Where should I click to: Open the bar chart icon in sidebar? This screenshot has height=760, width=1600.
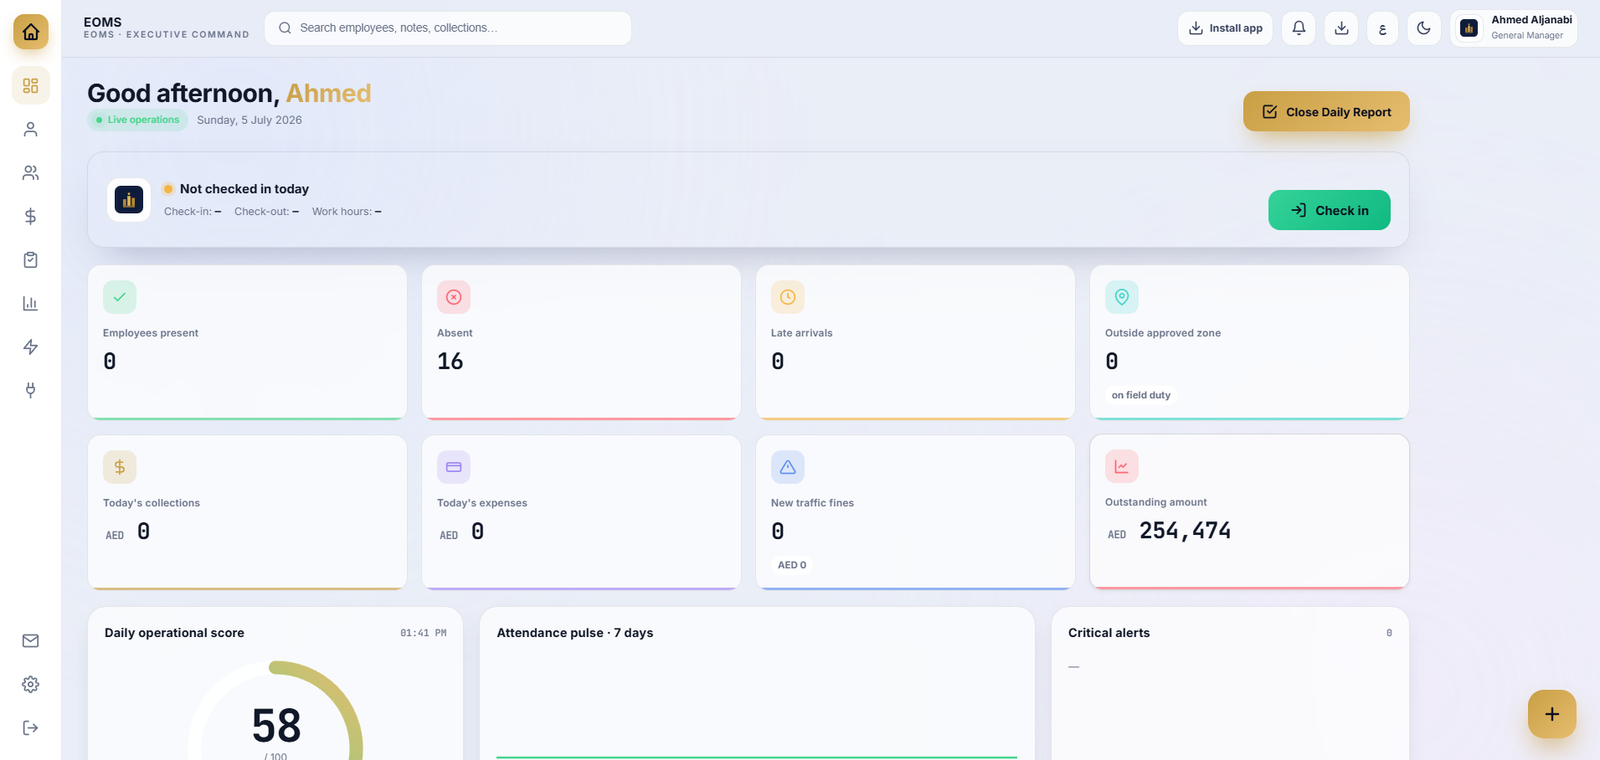point(31,303)
